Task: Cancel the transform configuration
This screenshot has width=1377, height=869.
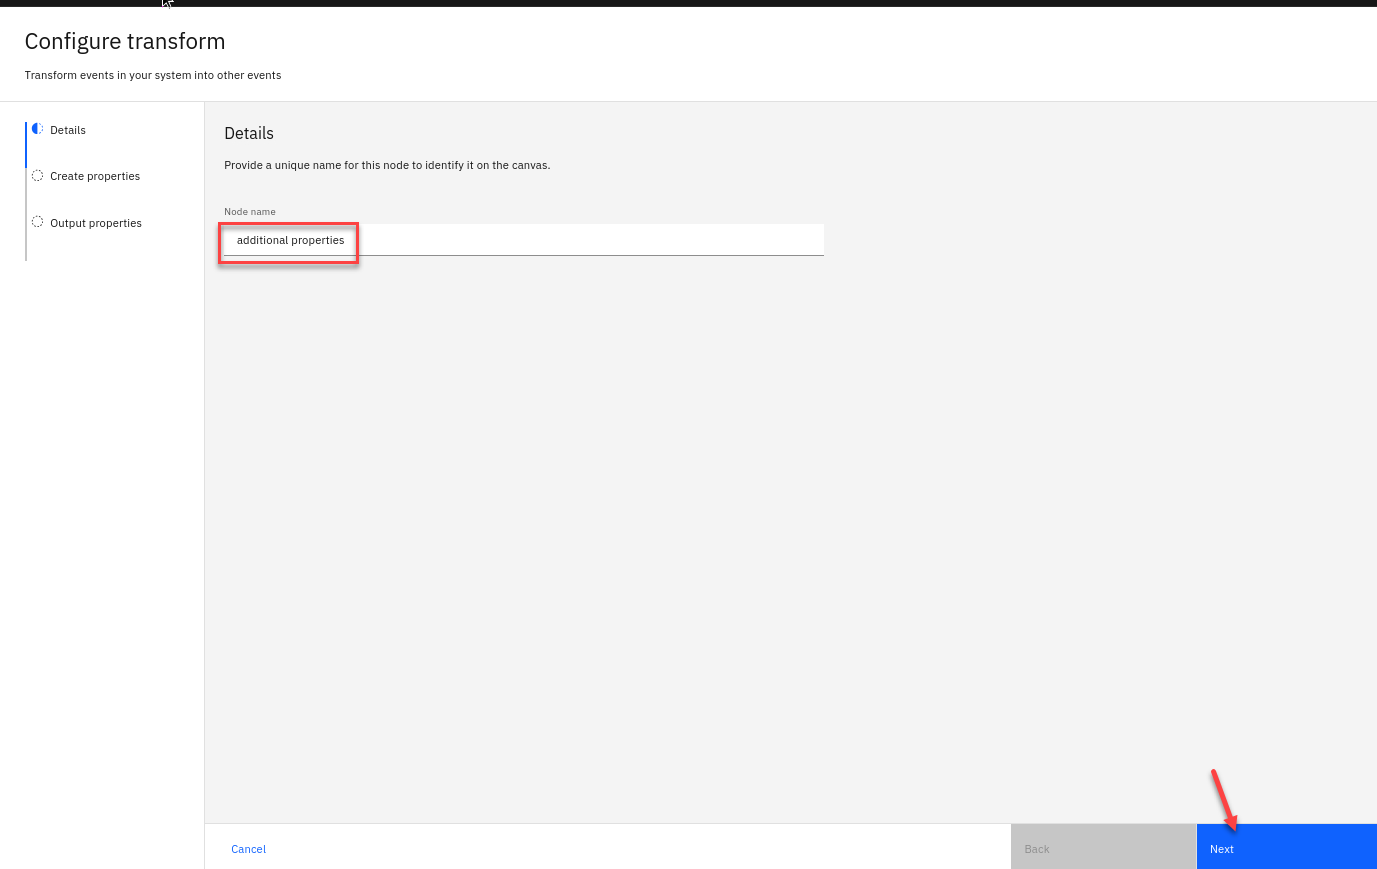Action: 248,849
